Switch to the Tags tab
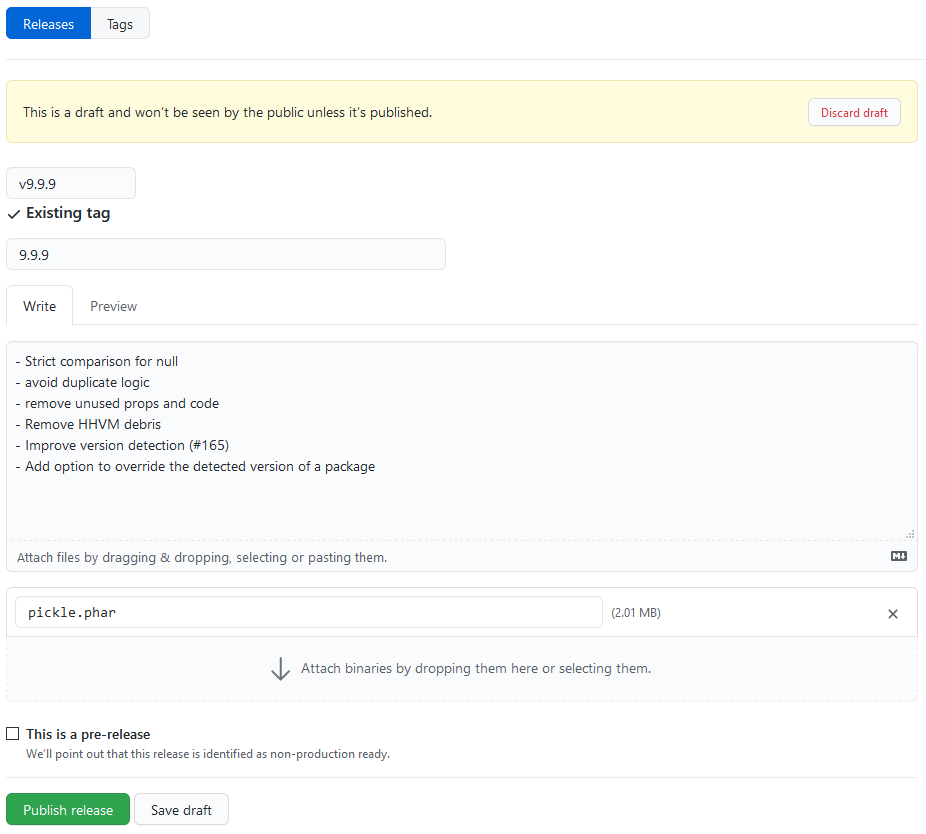Viewport: 926px width, 834px height. tap(119, 23)
